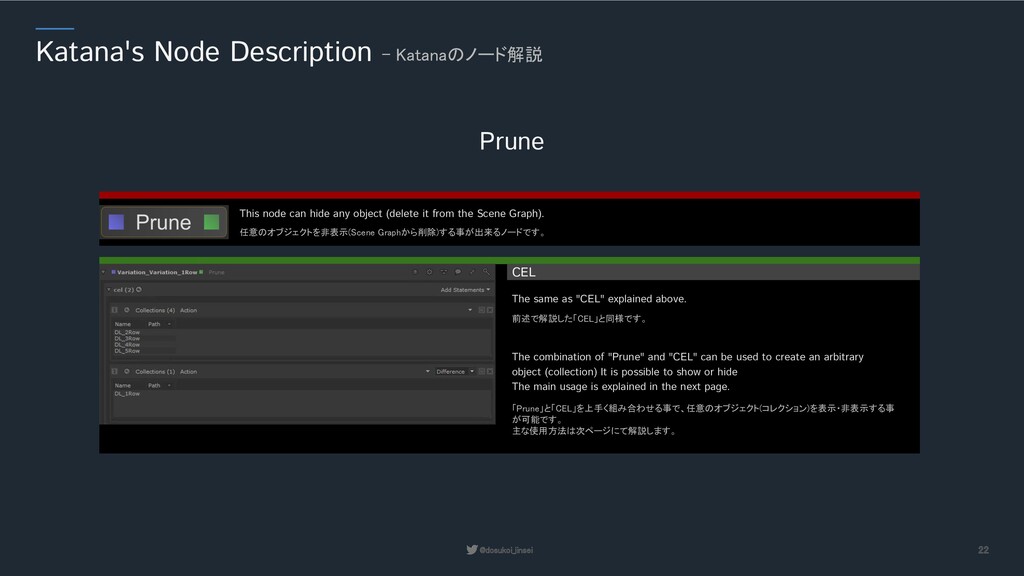Click the green square on the Prune node
Image resolution: width=1024 pixels, height=576 pixels.
click(211, 222)
